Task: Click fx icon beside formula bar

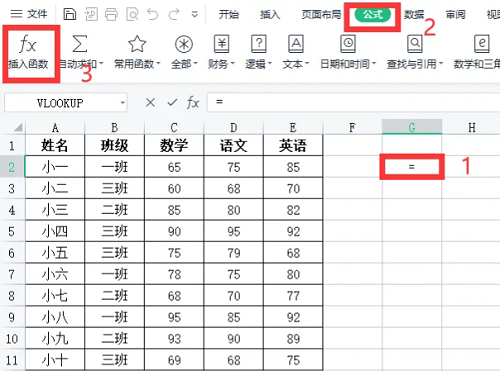Action: tap(193, 102)
